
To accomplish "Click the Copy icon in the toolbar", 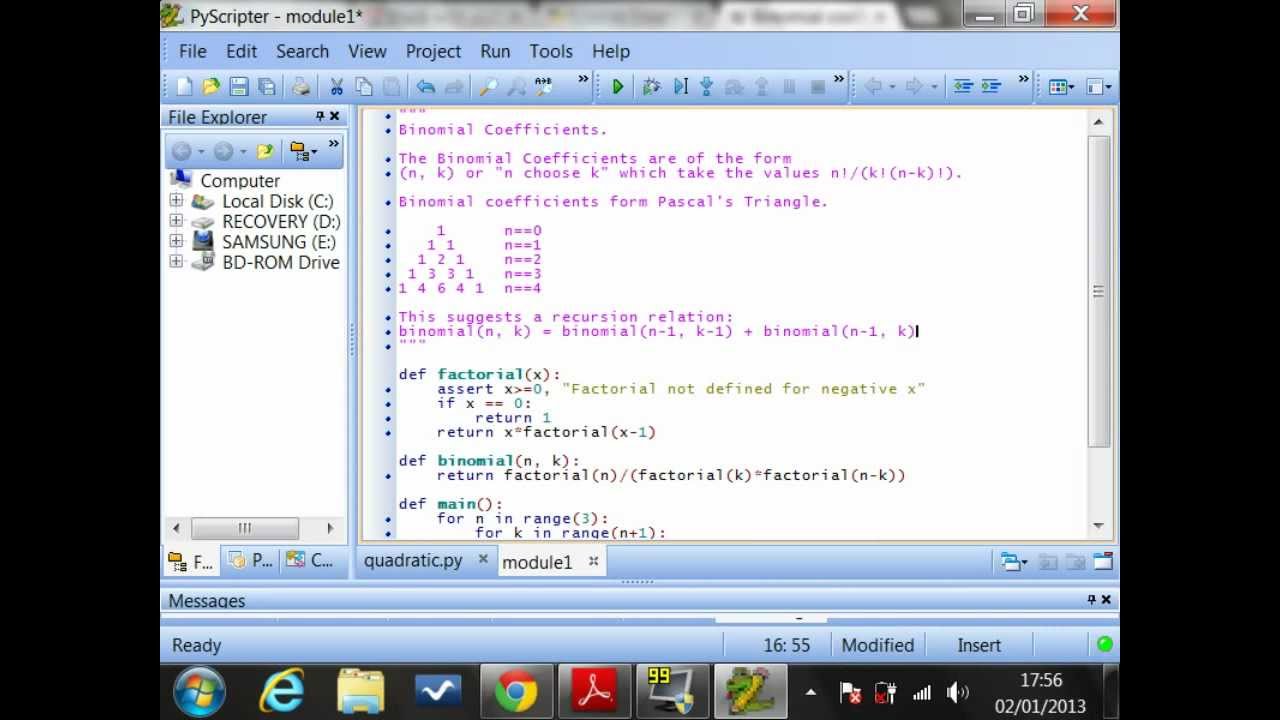I will tap(364, 87).
